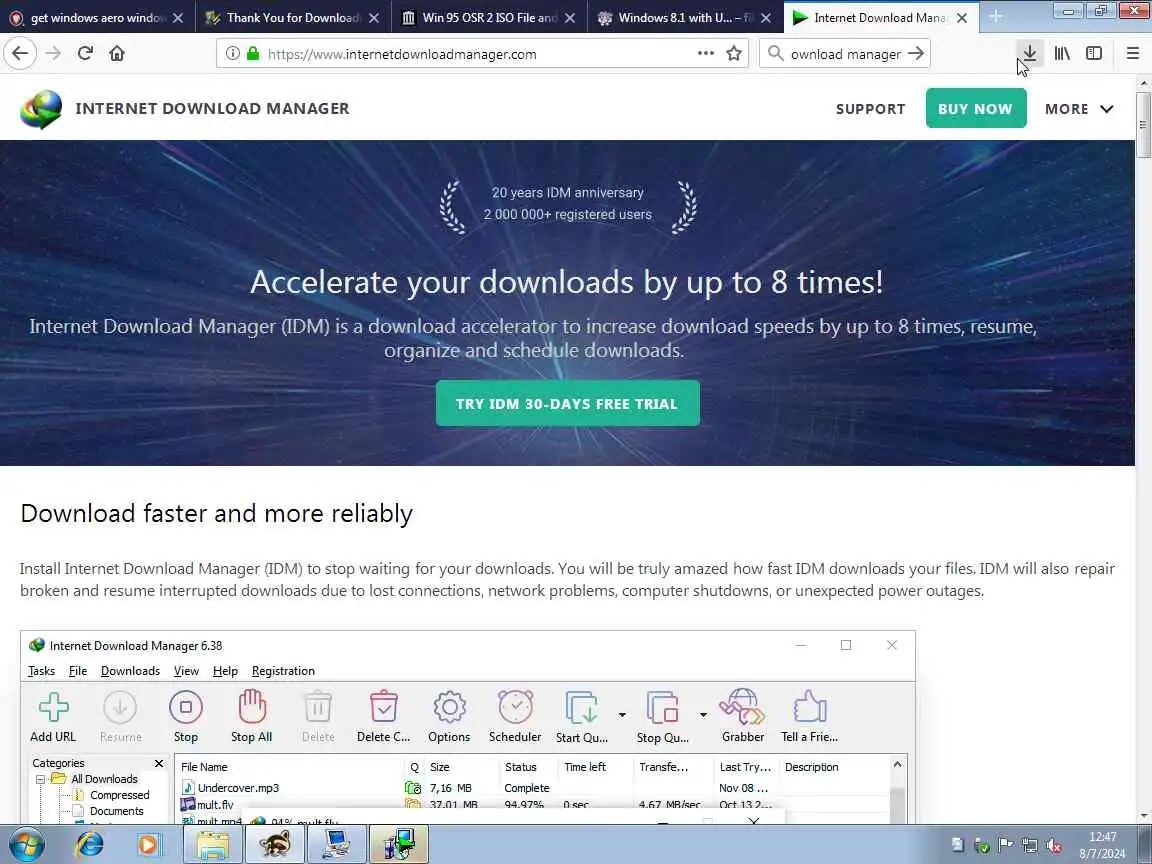
Task: Close the 'Thank You for Download' tab
Action: pyautogui.click(x=374, y=18)
